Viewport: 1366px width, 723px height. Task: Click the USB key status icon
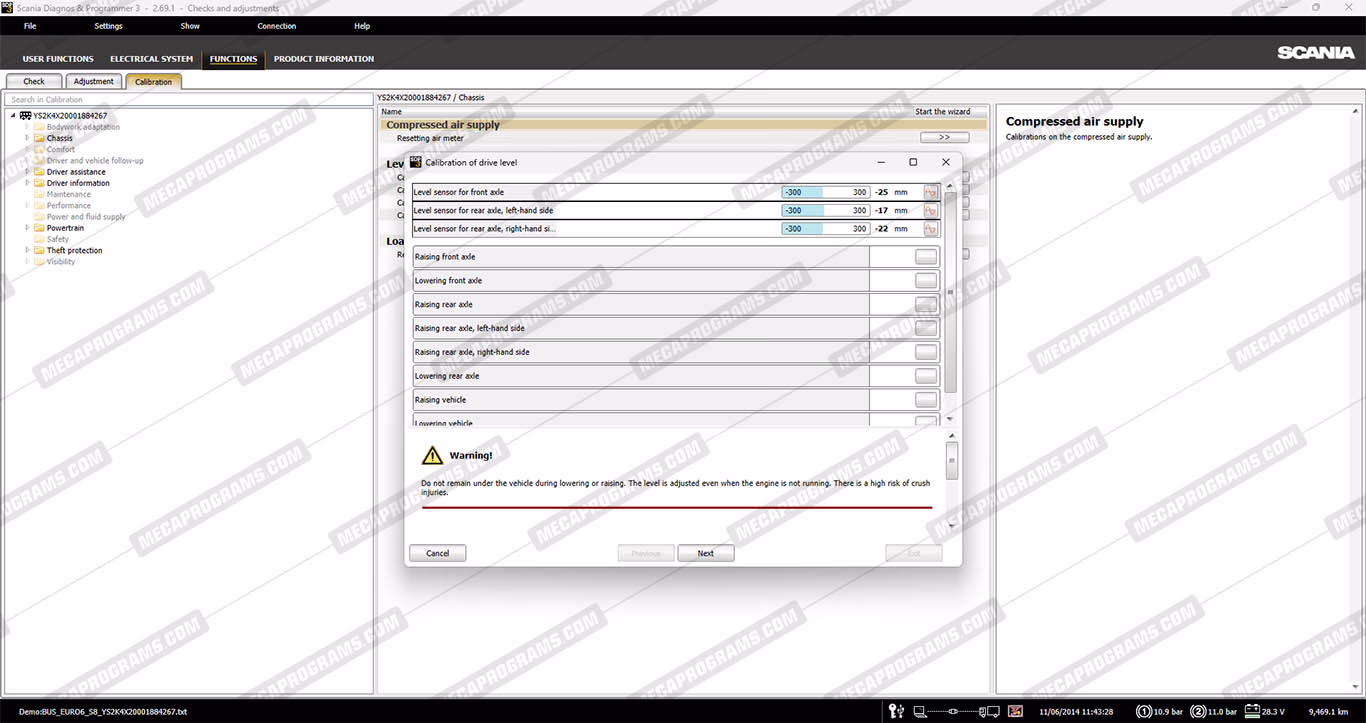(897, 711)
